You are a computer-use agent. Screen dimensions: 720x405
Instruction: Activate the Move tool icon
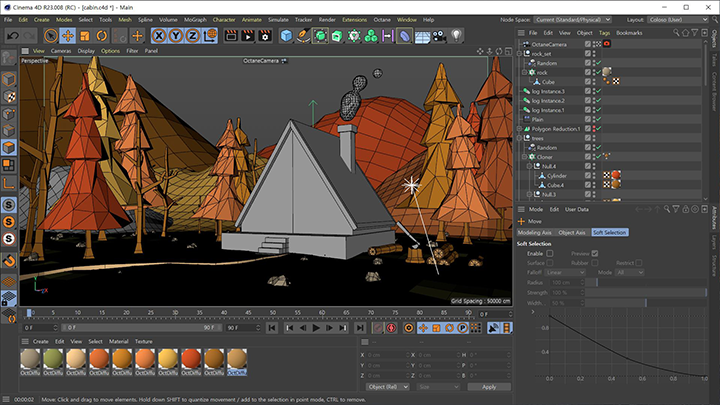[x=68, y=35]
